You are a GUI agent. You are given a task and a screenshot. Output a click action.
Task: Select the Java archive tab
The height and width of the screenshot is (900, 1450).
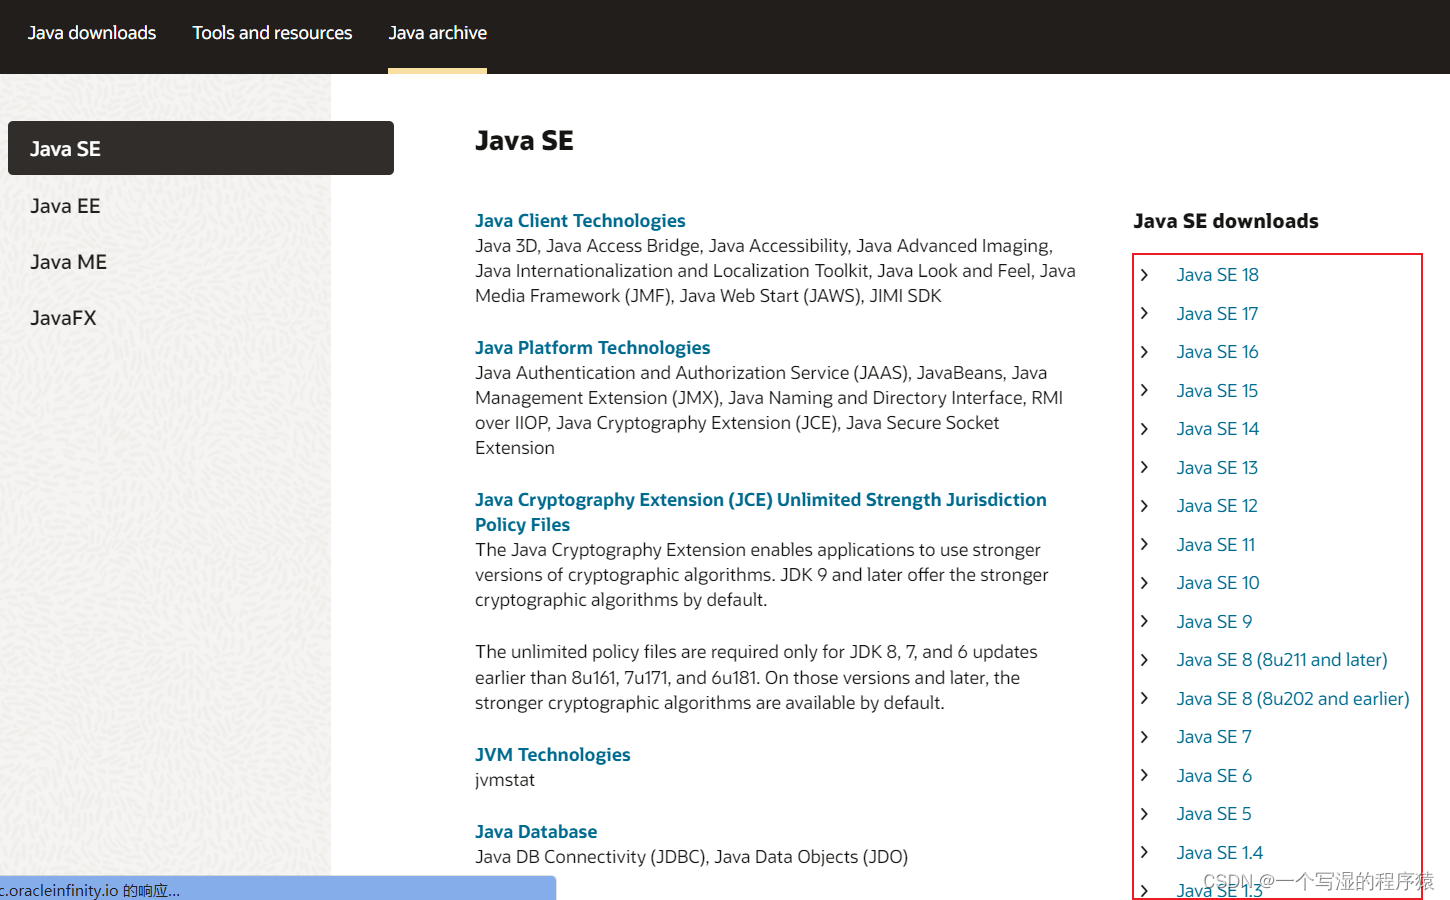click(437, 33)
